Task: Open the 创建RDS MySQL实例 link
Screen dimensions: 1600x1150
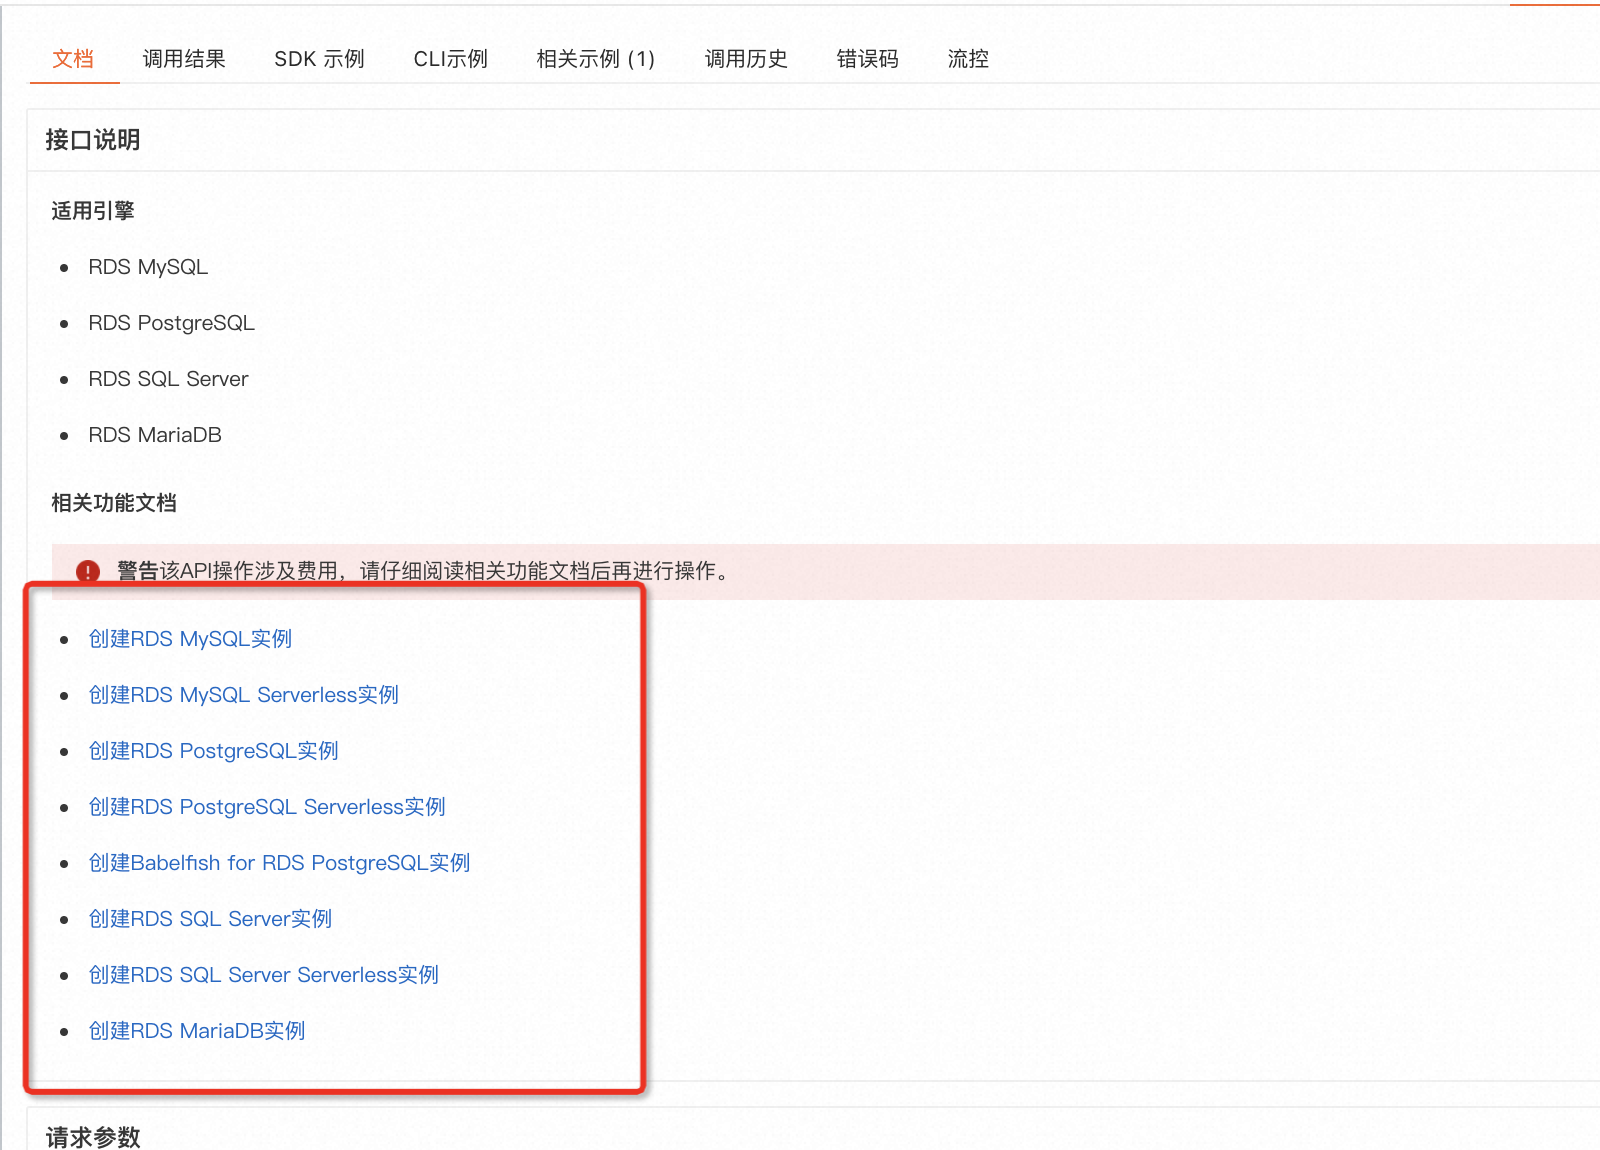Action: click(190, 639)
